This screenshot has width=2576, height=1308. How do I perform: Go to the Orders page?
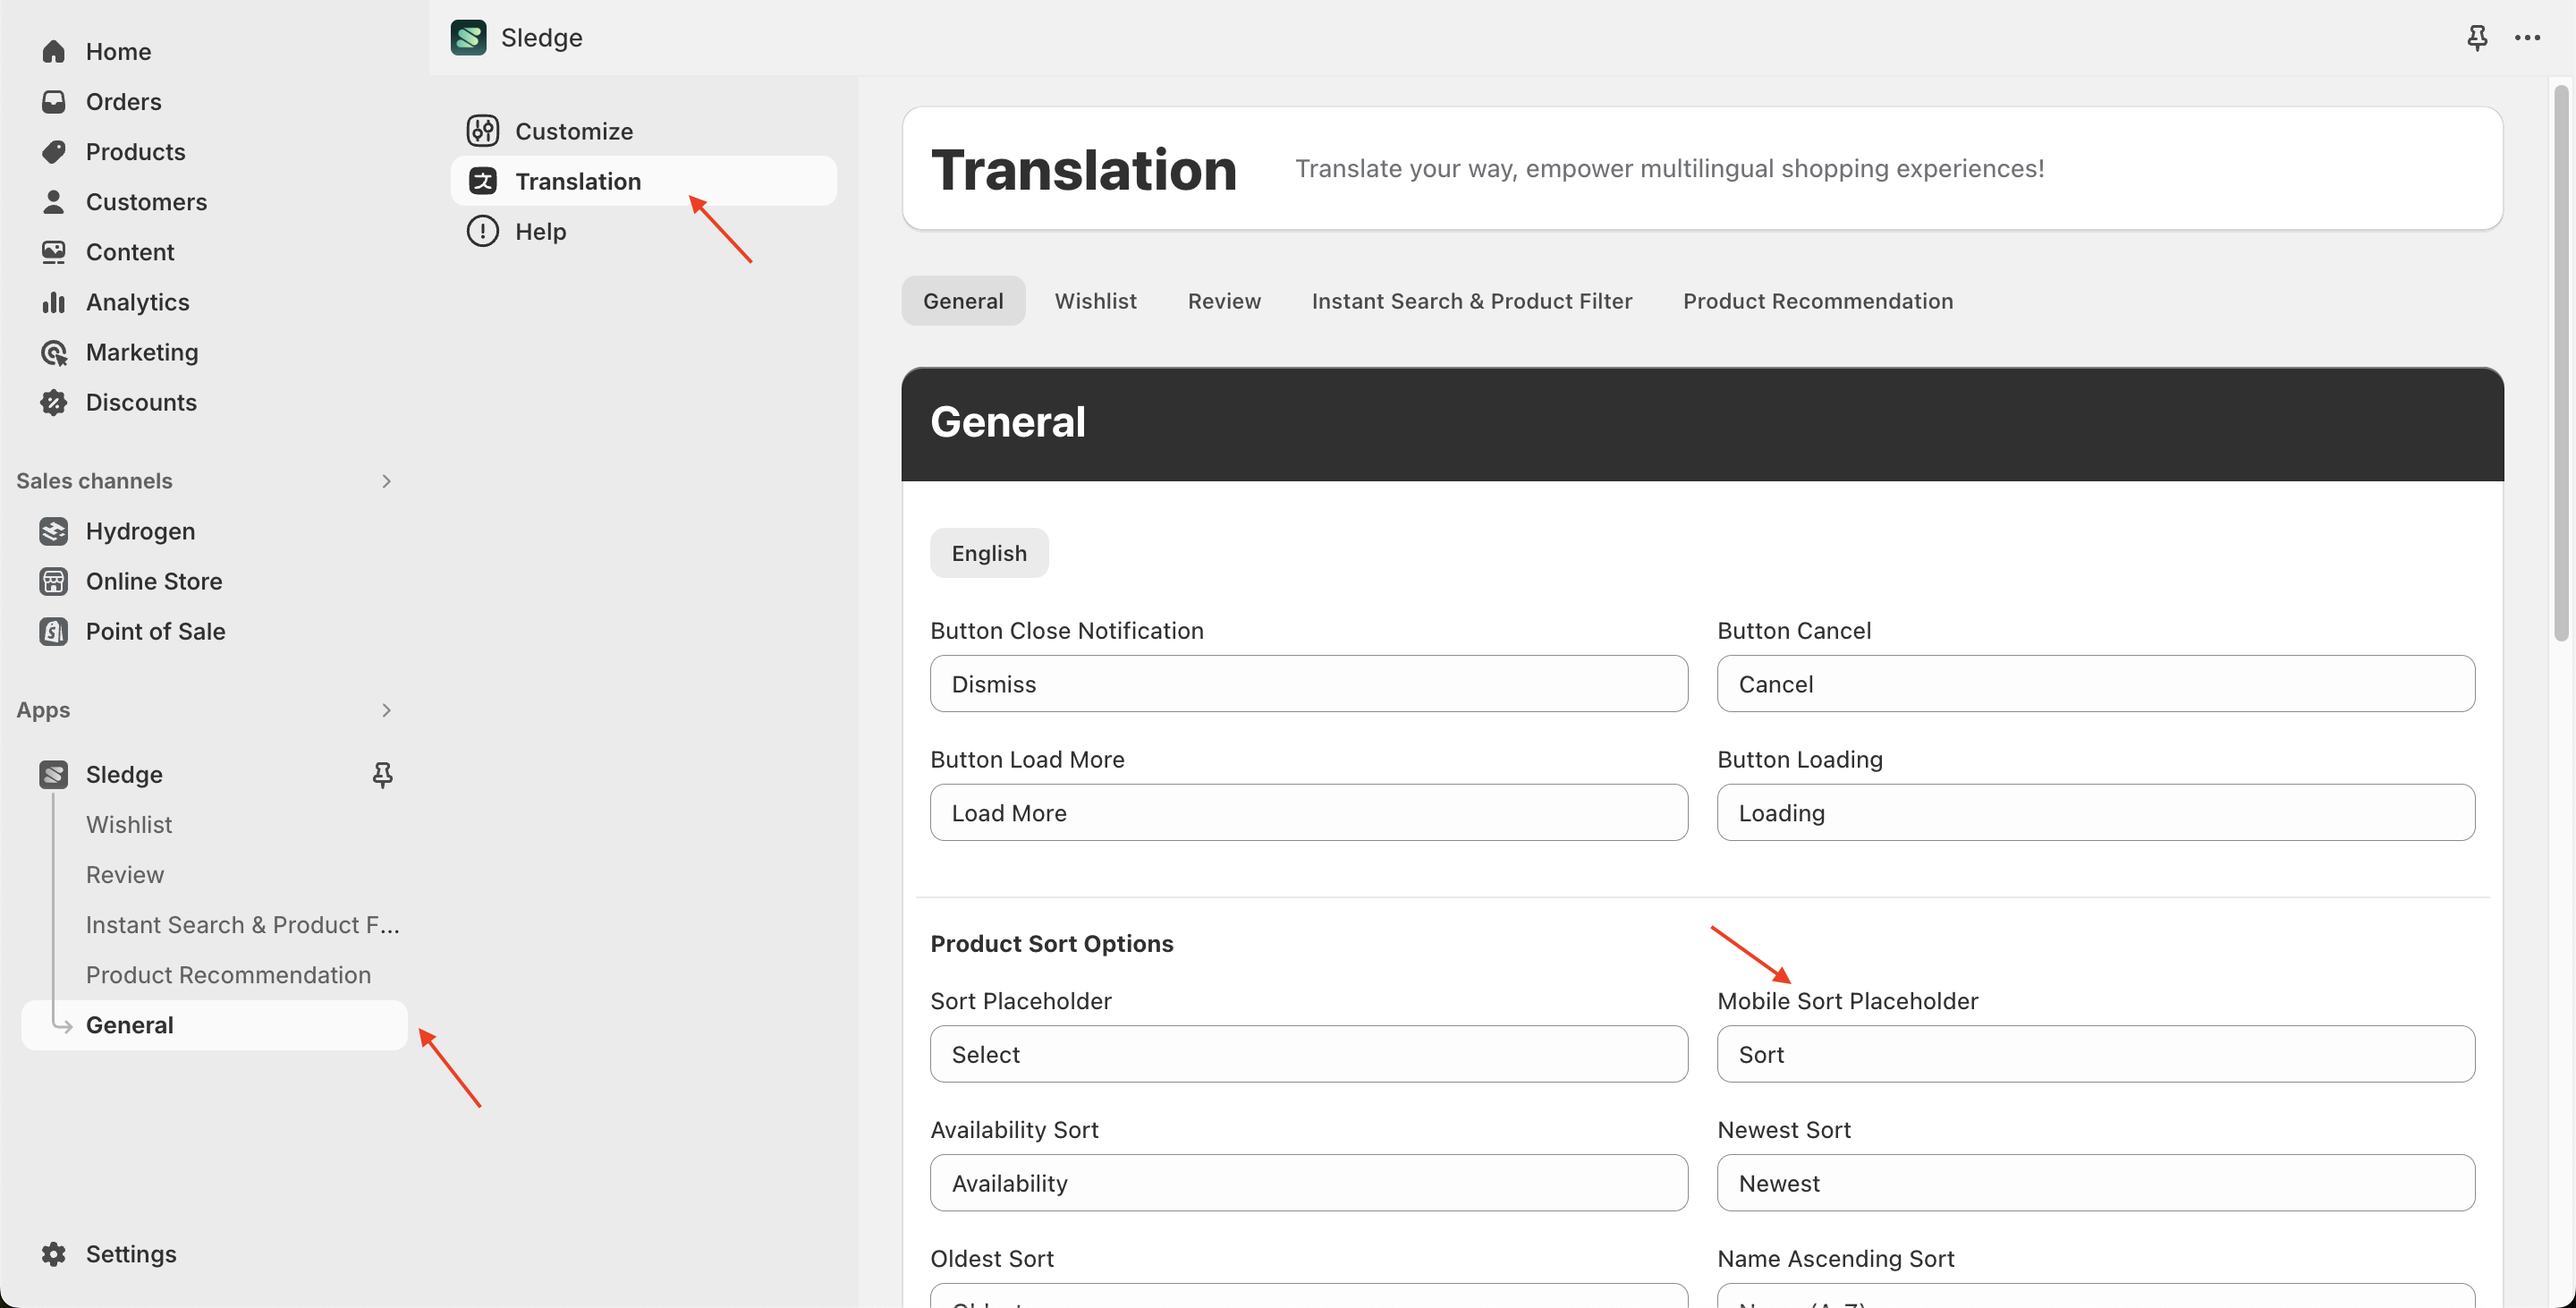123,102
